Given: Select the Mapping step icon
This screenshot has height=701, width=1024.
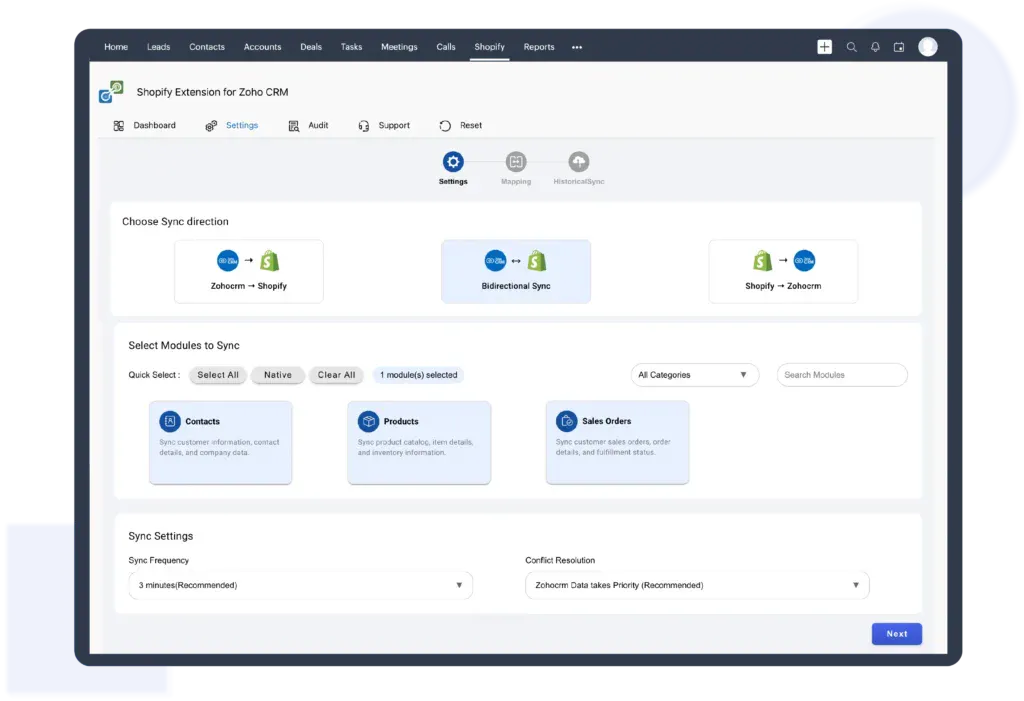Looking at the screenshot, I should [516, 161].
